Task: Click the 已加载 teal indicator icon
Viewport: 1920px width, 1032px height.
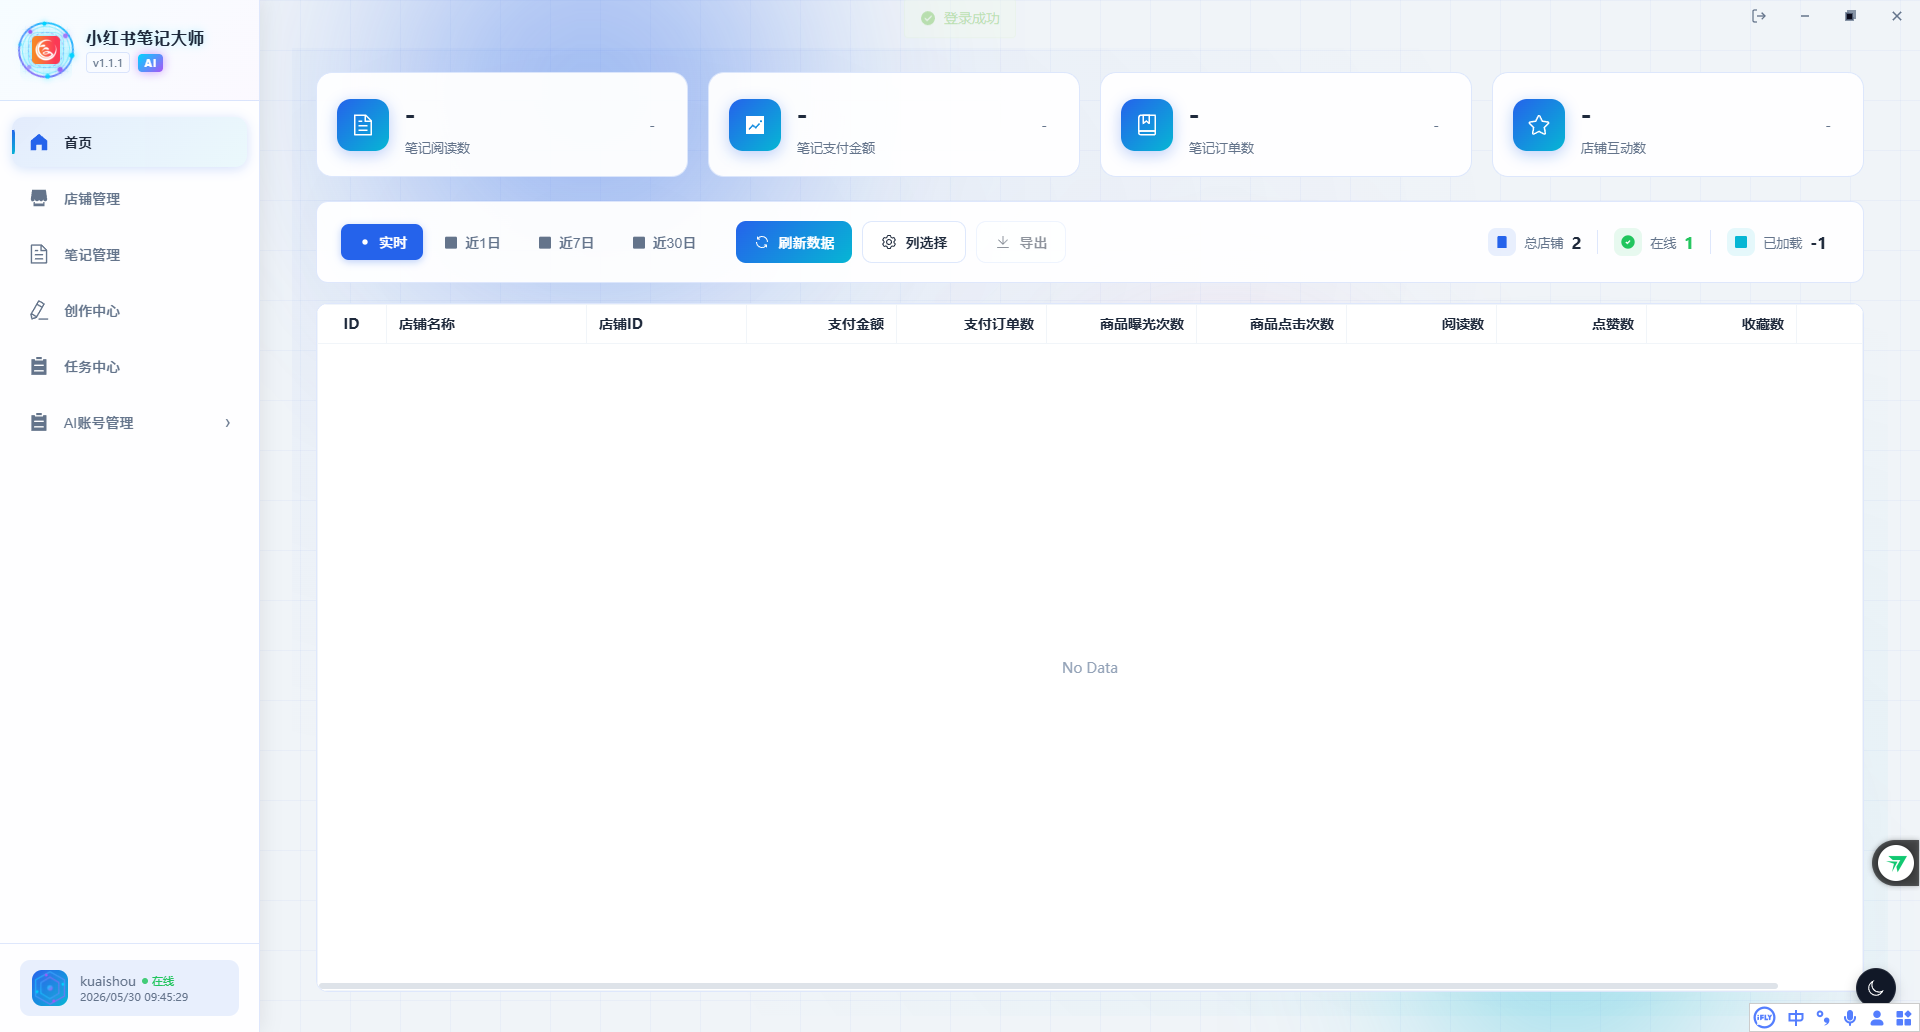Action: coord(1741,242)
